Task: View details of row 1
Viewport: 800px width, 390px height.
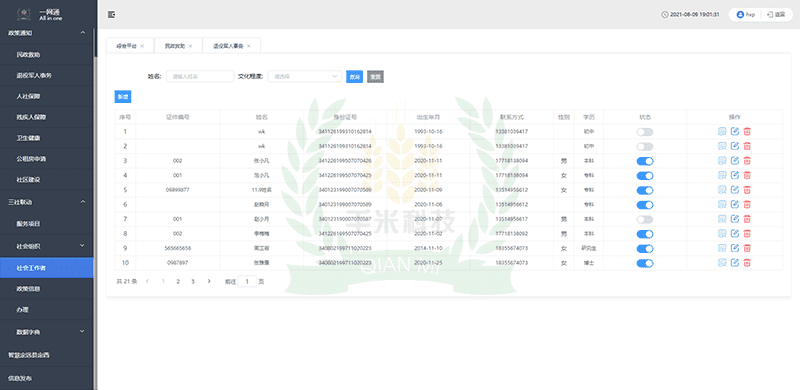Action: 722,132
